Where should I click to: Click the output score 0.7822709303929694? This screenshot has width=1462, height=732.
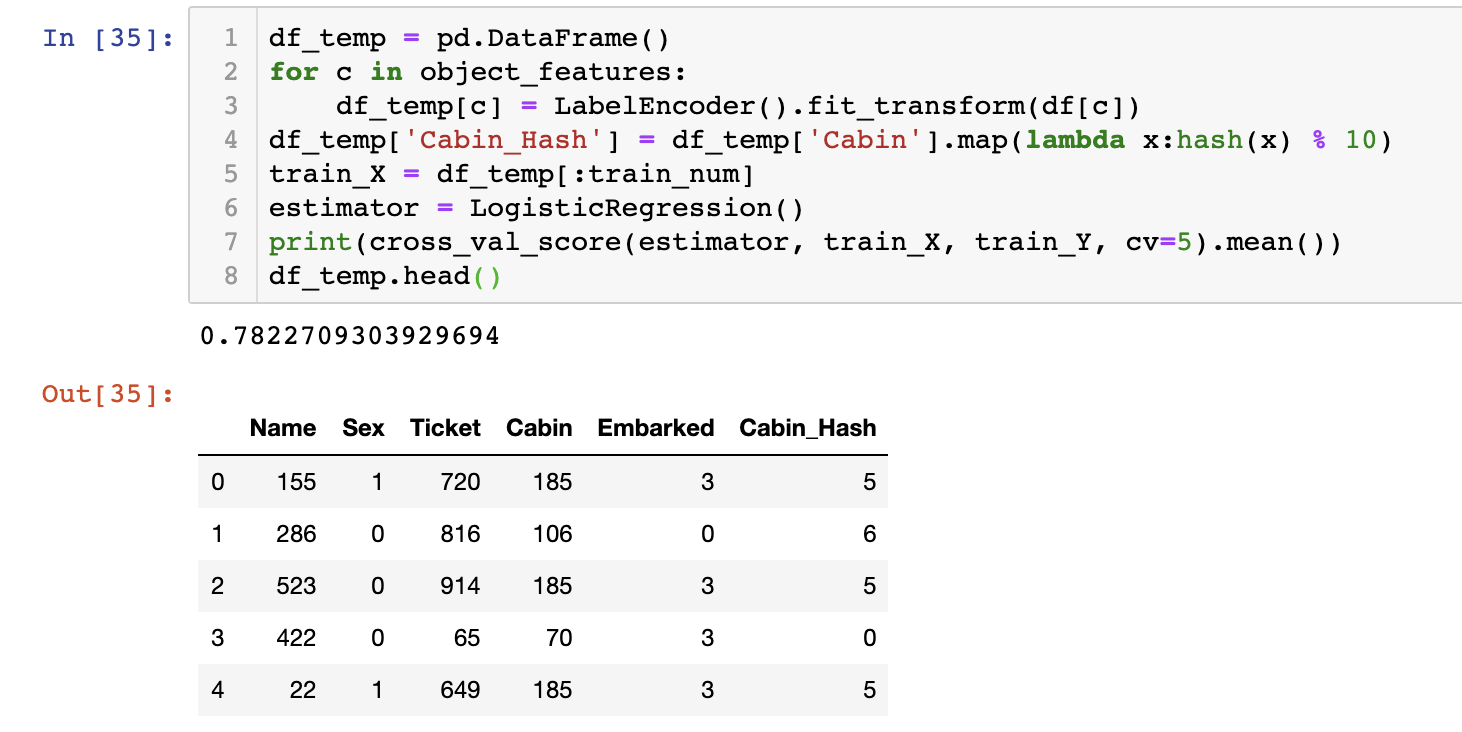coord(350,336)
